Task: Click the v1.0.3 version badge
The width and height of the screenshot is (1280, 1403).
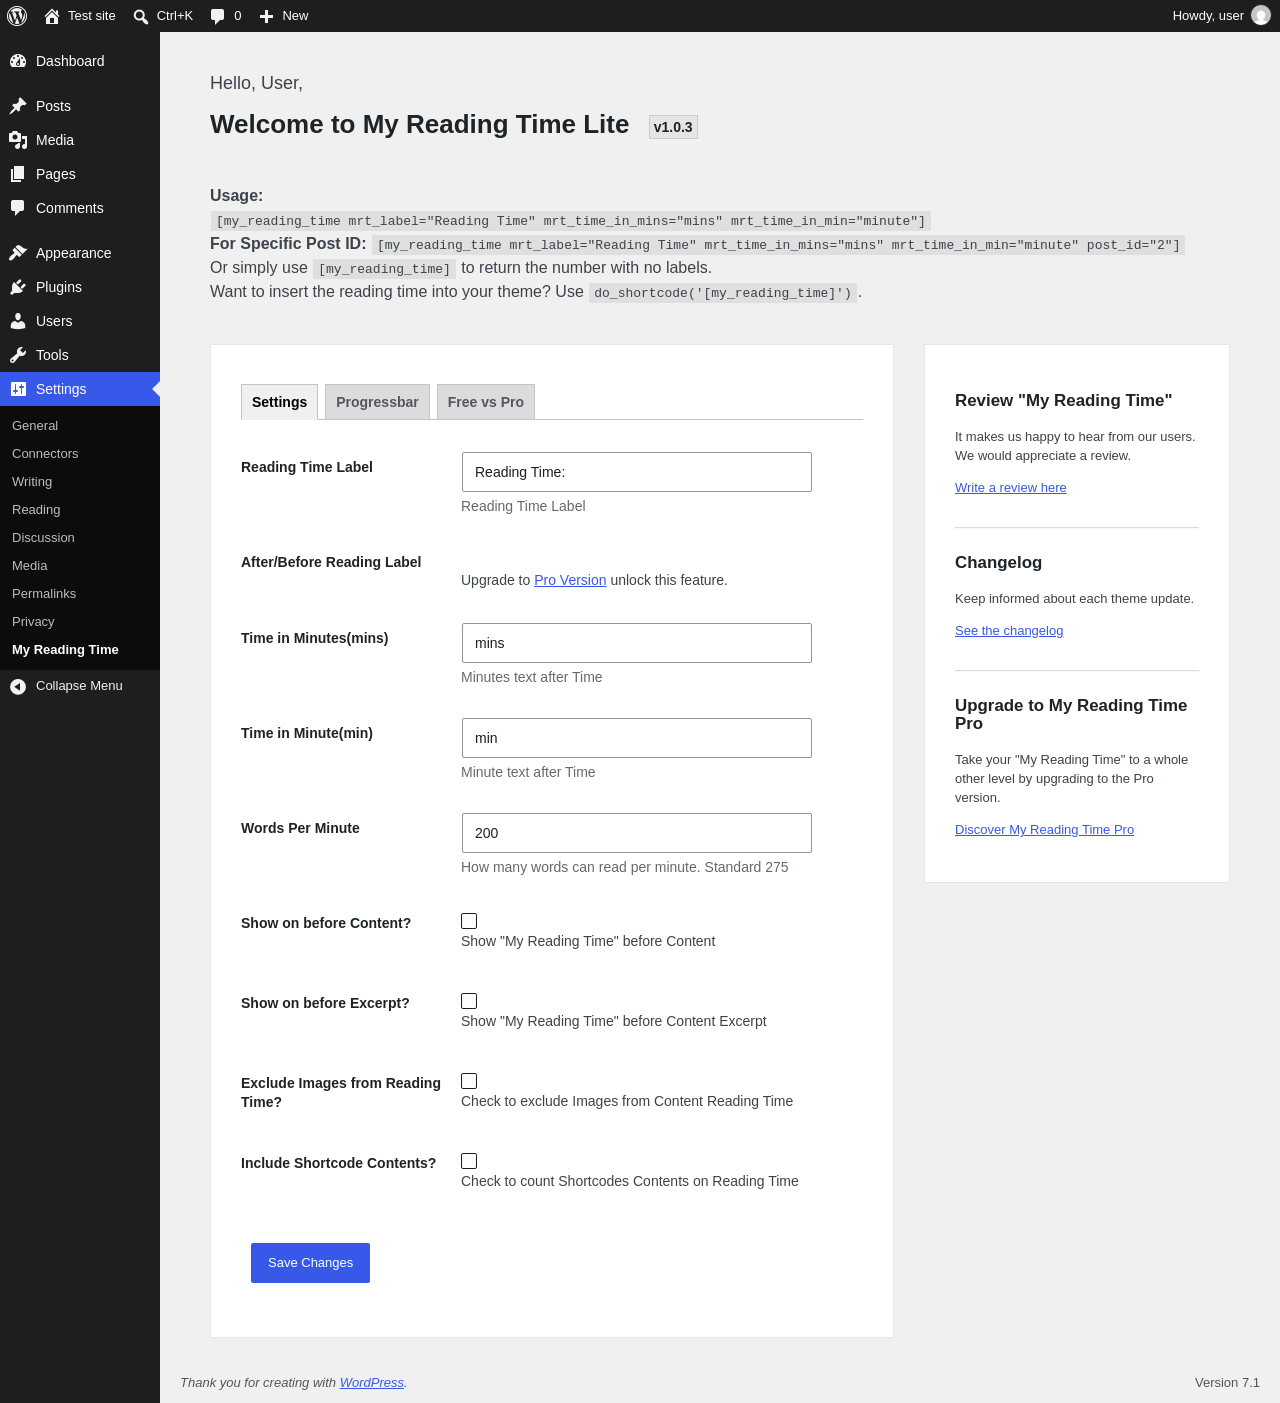Action: click(x=673, y=127)
